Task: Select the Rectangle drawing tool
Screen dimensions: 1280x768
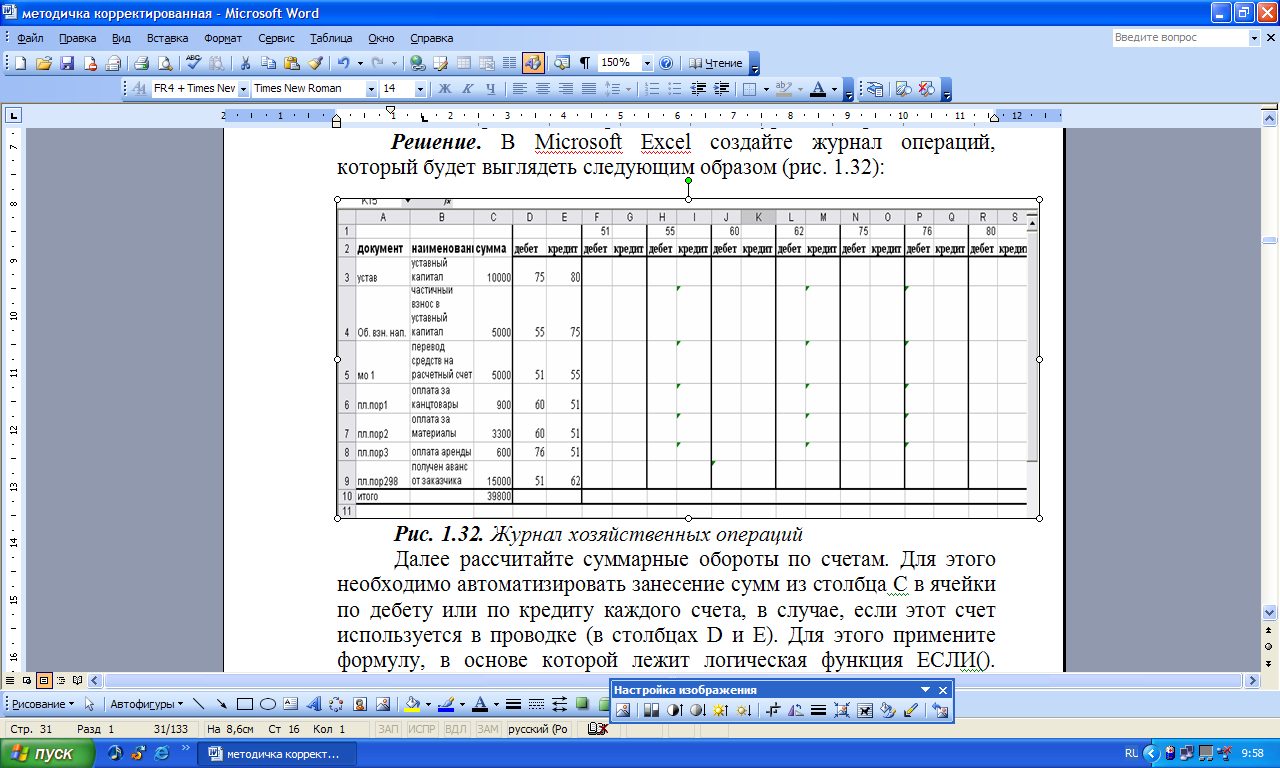Action: tap(244, 704)
